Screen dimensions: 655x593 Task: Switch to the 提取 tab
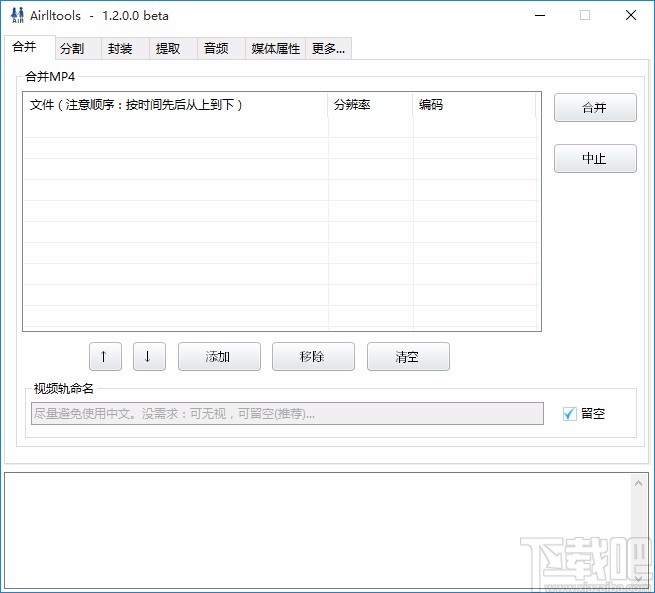173,48
